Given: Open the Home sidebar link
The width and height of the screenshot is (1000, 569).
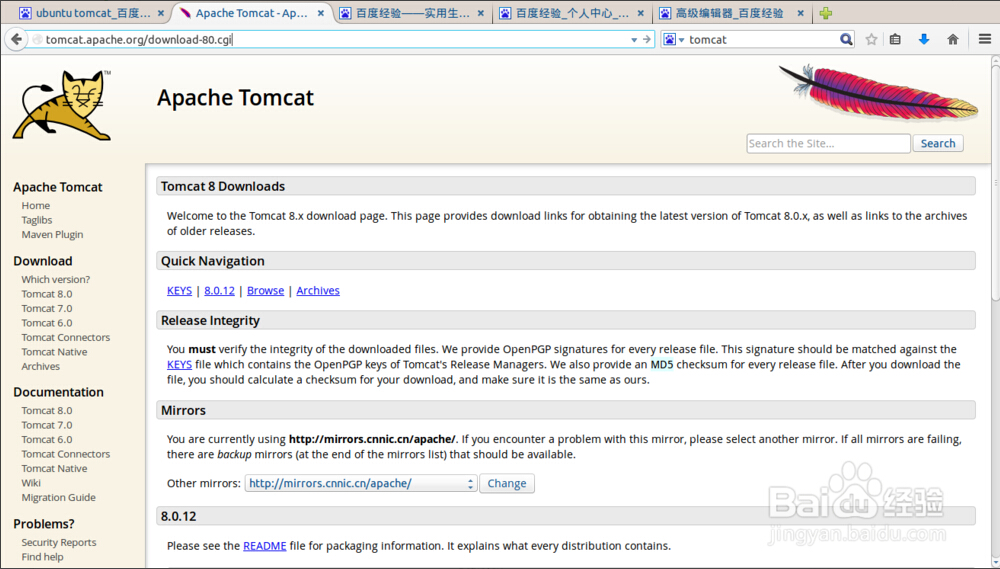Looking at the screenshot, I should (36, 205).
